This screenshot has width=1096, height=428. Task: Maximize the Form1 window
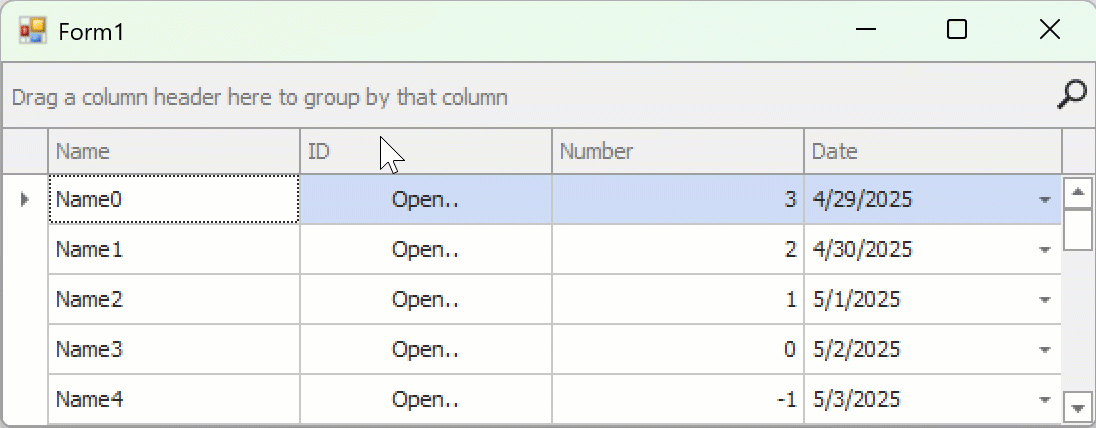(x=957, y=31)
